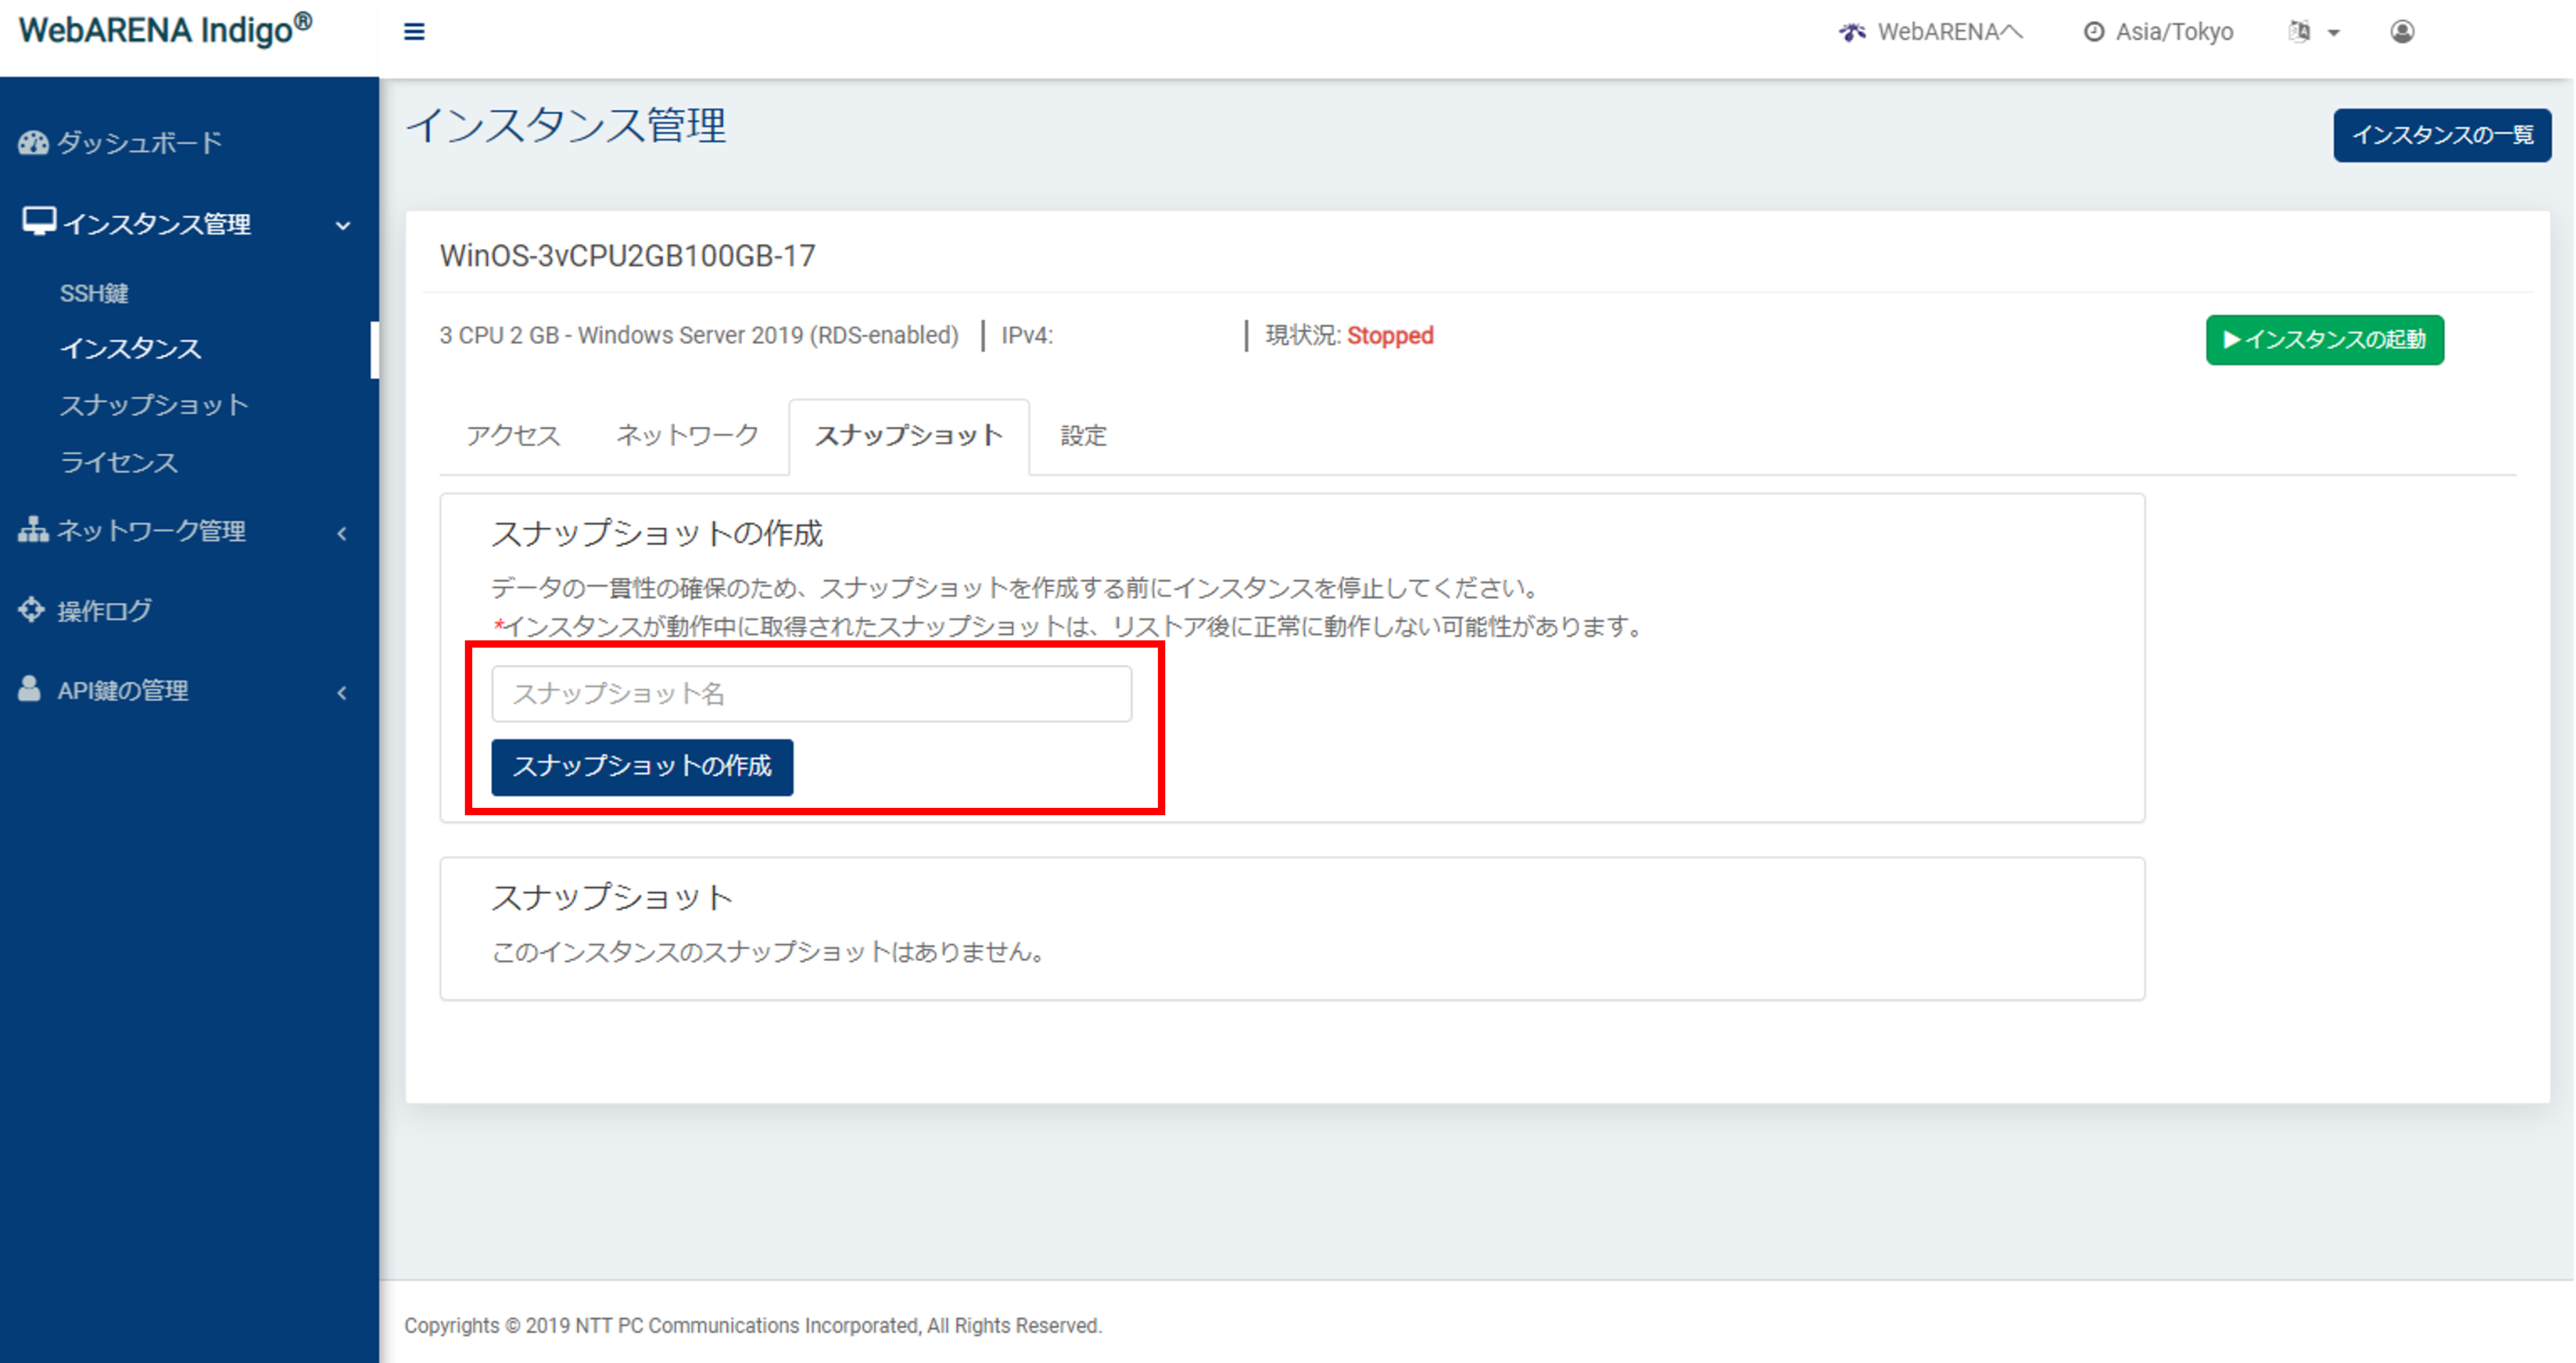The image size is (2576, 1363).
Task: Click the API key management user icon
Action: [30, 689]
